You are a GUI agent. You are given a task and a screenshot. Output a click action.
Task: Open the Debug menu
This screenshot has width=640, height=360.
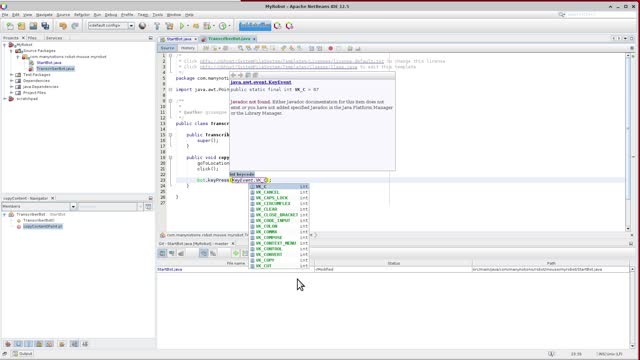pos(111,15)
